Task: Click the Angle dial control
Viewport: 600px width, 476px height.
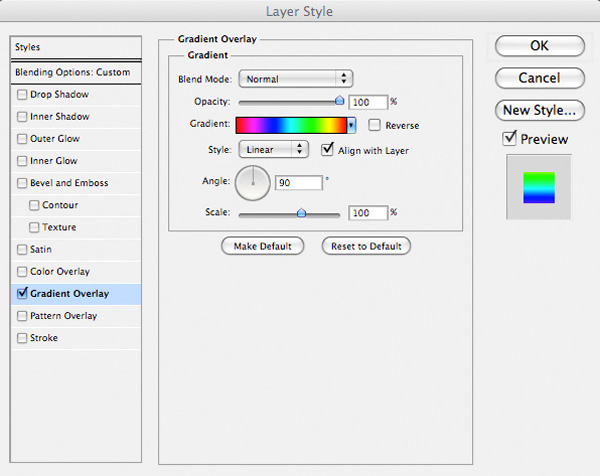Action: coord(253,183)
